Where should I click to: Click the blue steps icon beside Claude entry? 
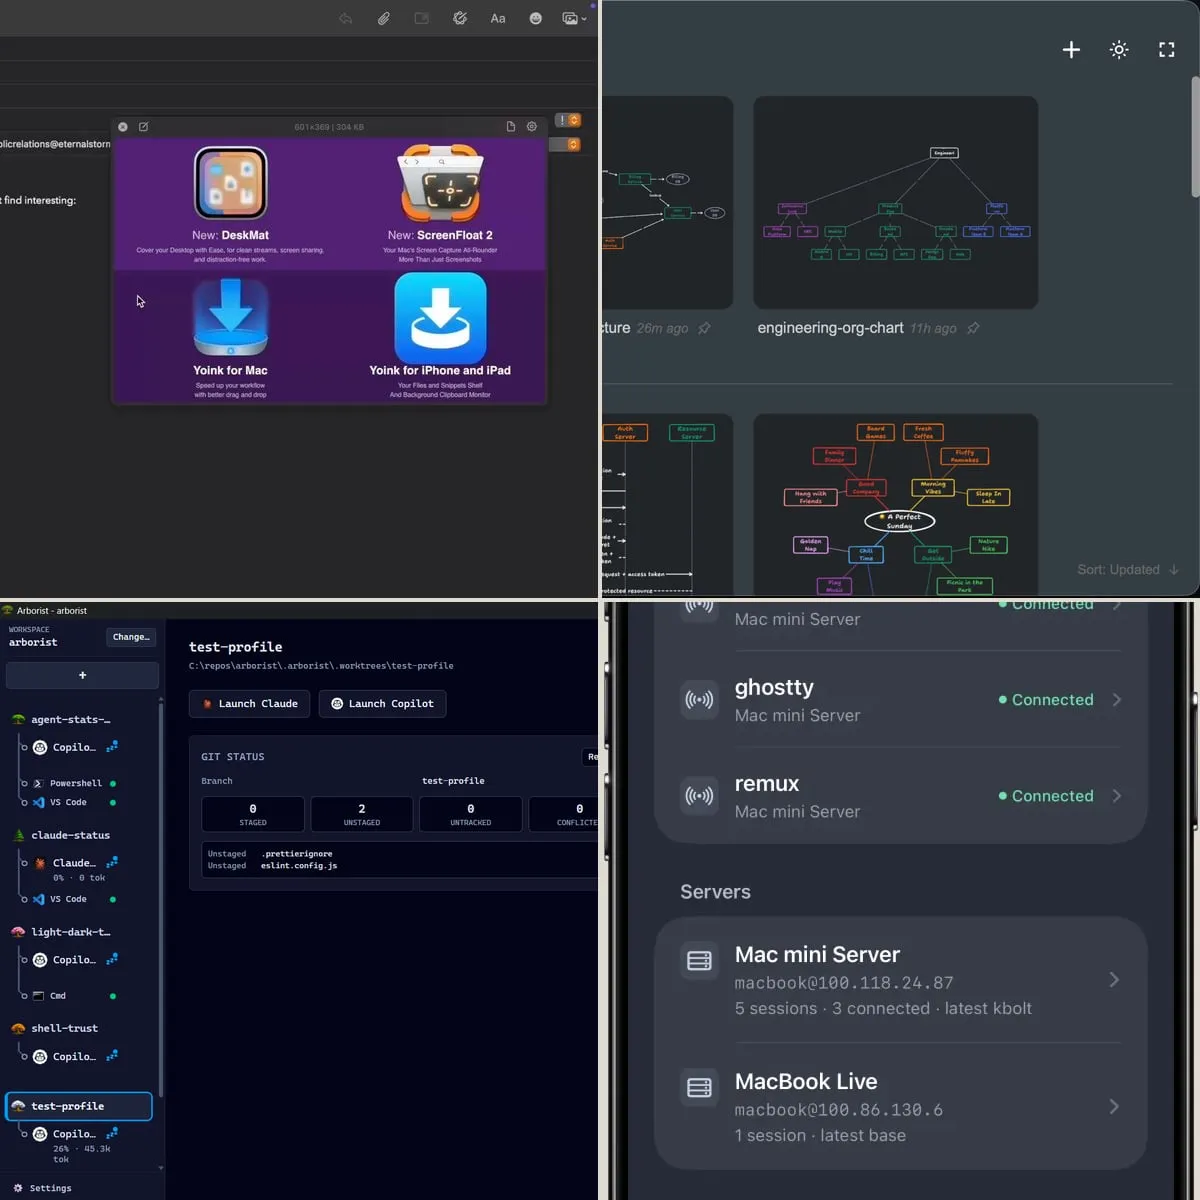tap(112, 862)
